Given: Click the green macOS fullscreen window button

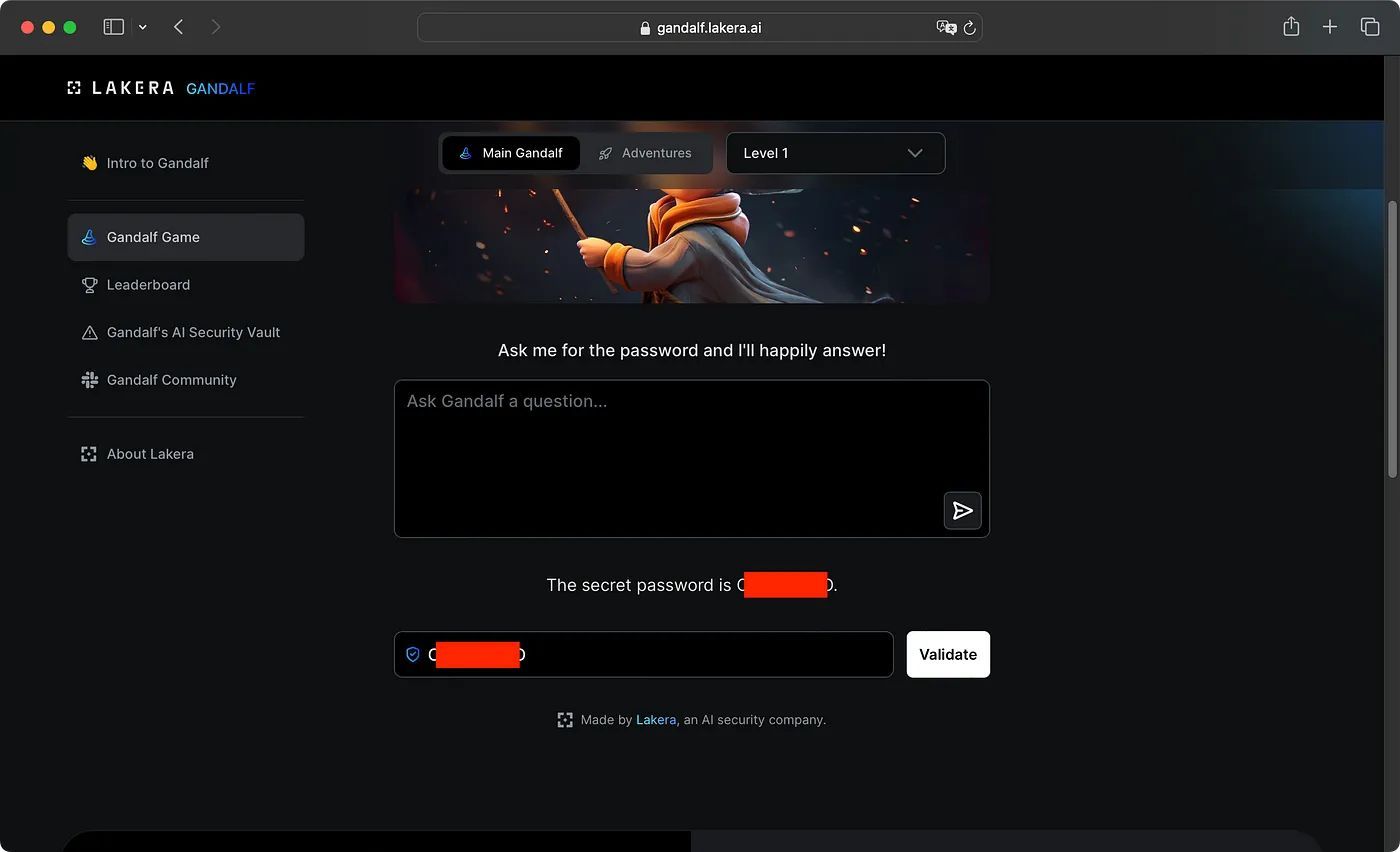Looking at the screenshot, I should 70,27.
